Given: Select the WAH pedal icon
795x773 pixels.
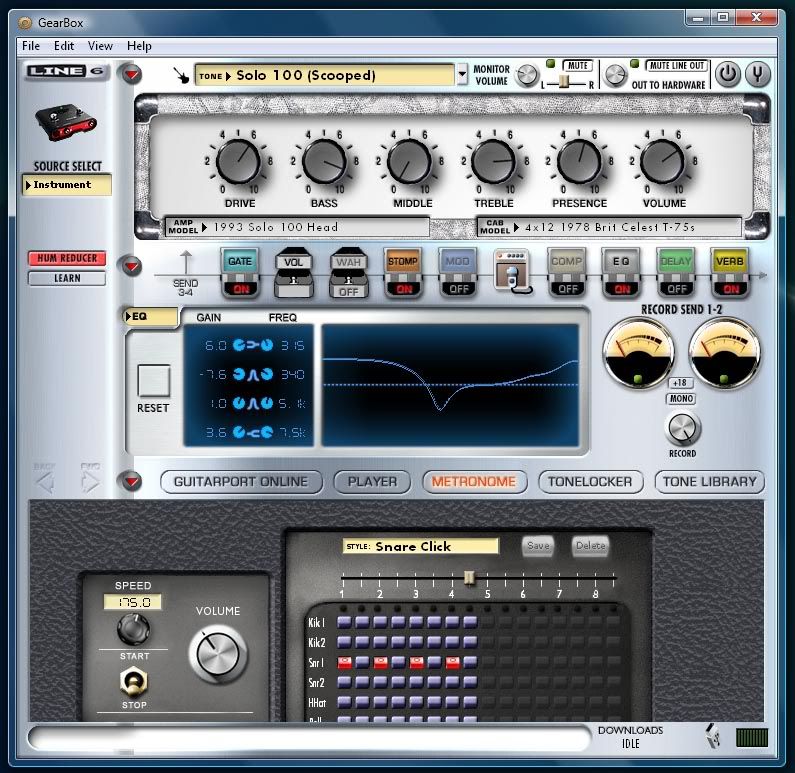Looking at the screenshot, I should pyautogui.click(x=348, y=273).
